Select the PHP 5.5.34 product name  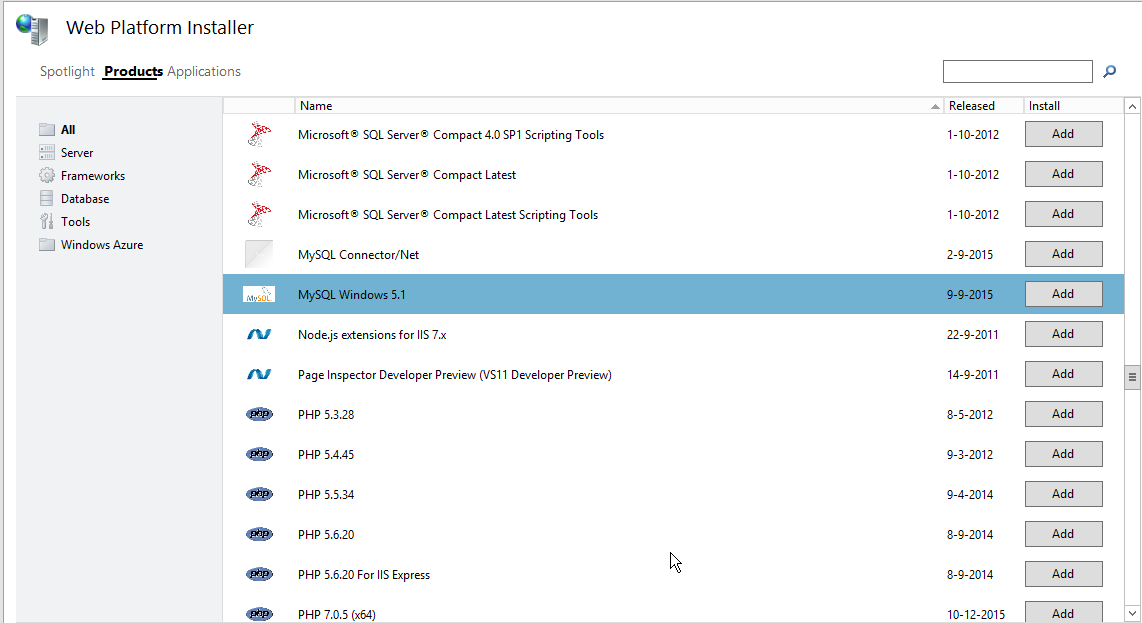pyautogui.click(x=326, y=495)
